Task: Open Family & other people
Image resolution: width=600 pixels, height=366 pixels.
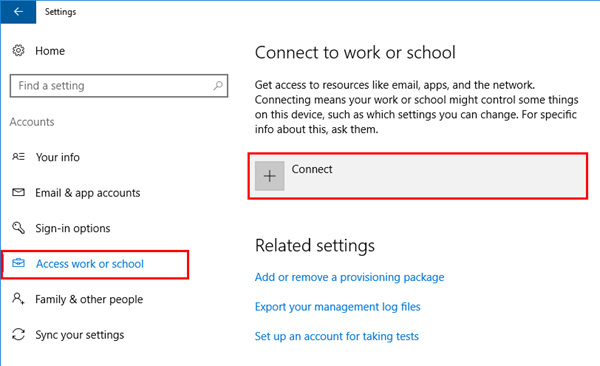Action: click(89, 299)
